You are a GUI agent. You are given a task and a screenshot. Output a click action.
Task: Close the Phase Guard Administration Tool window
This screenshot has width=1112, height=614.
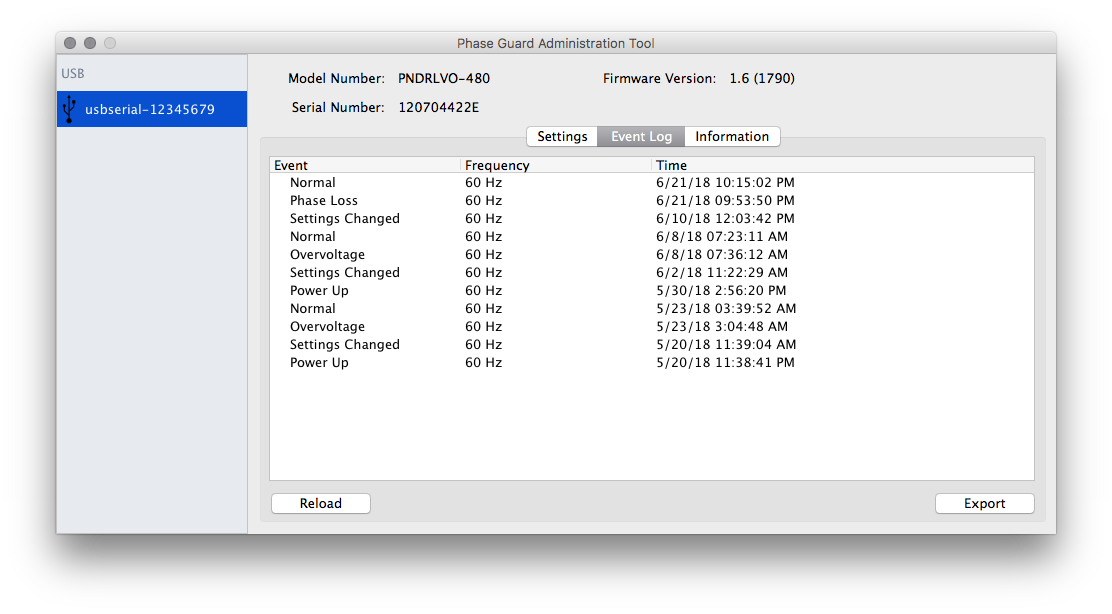70,43
